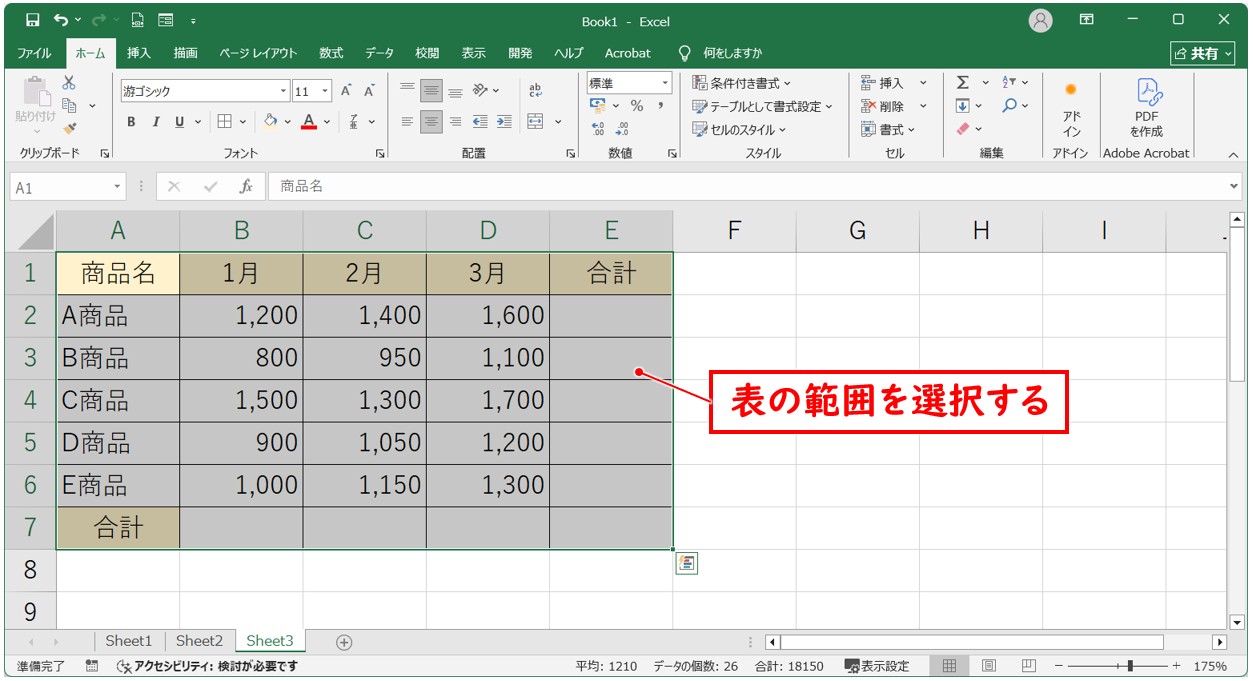
Task: Click the Undo icon in Quick Access Toolbar
Action: click(x=59, y=20)
